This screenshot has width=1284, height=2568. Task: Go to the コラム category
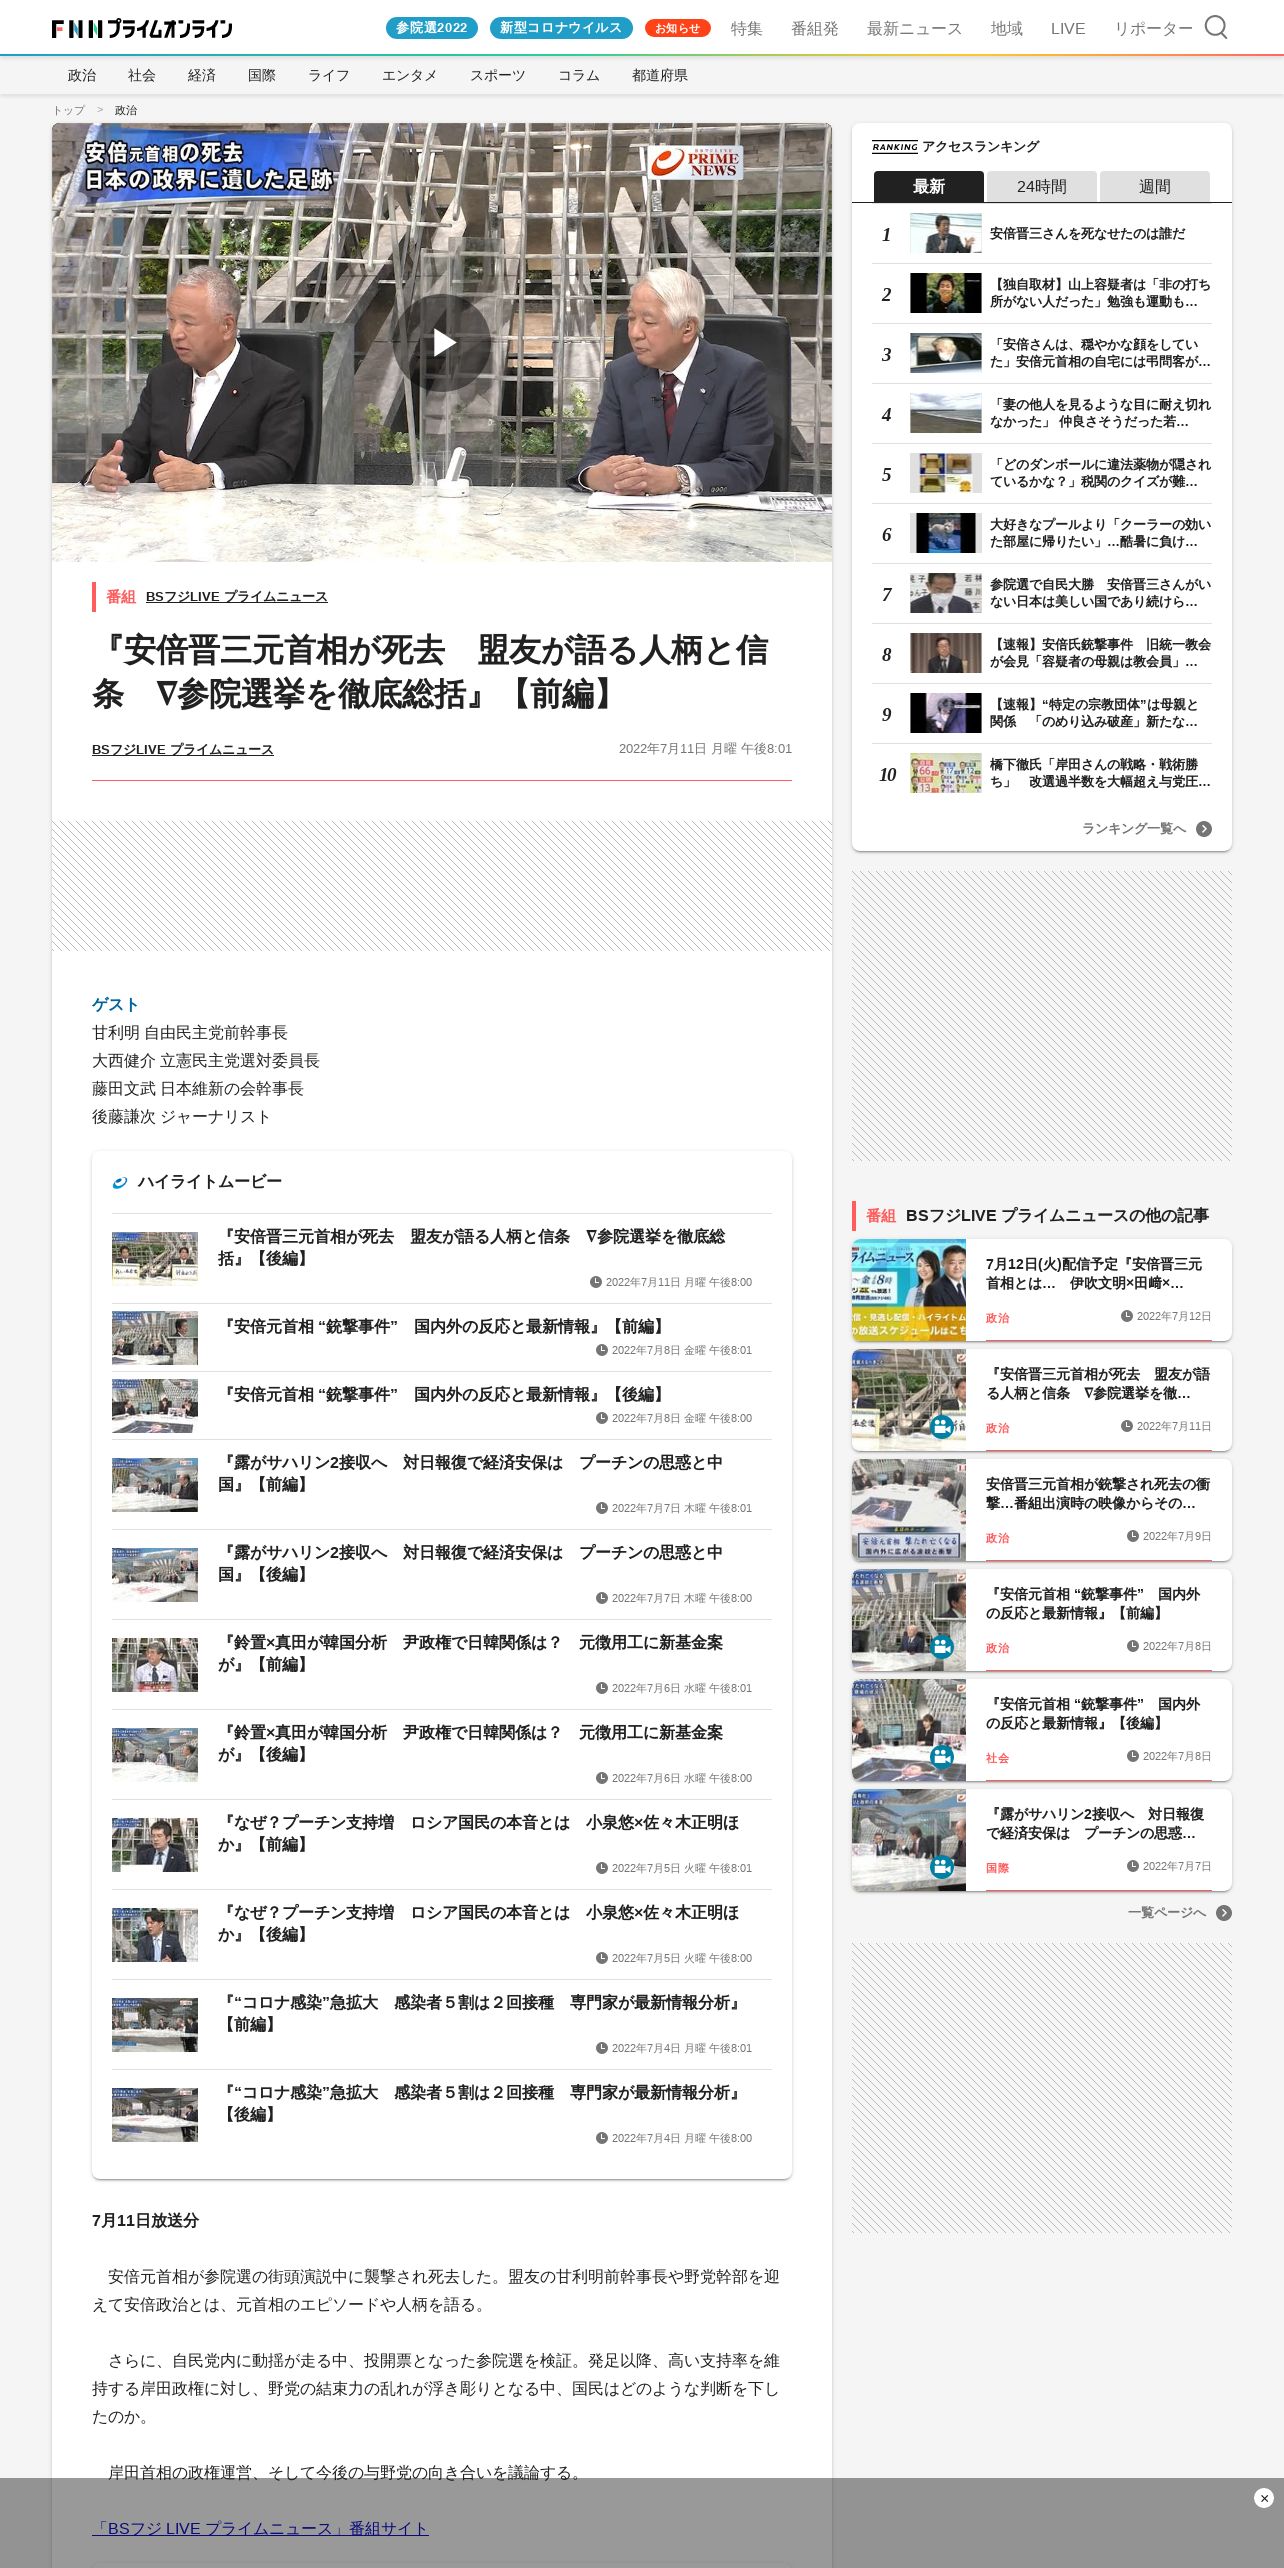click(x=579, y=75)
